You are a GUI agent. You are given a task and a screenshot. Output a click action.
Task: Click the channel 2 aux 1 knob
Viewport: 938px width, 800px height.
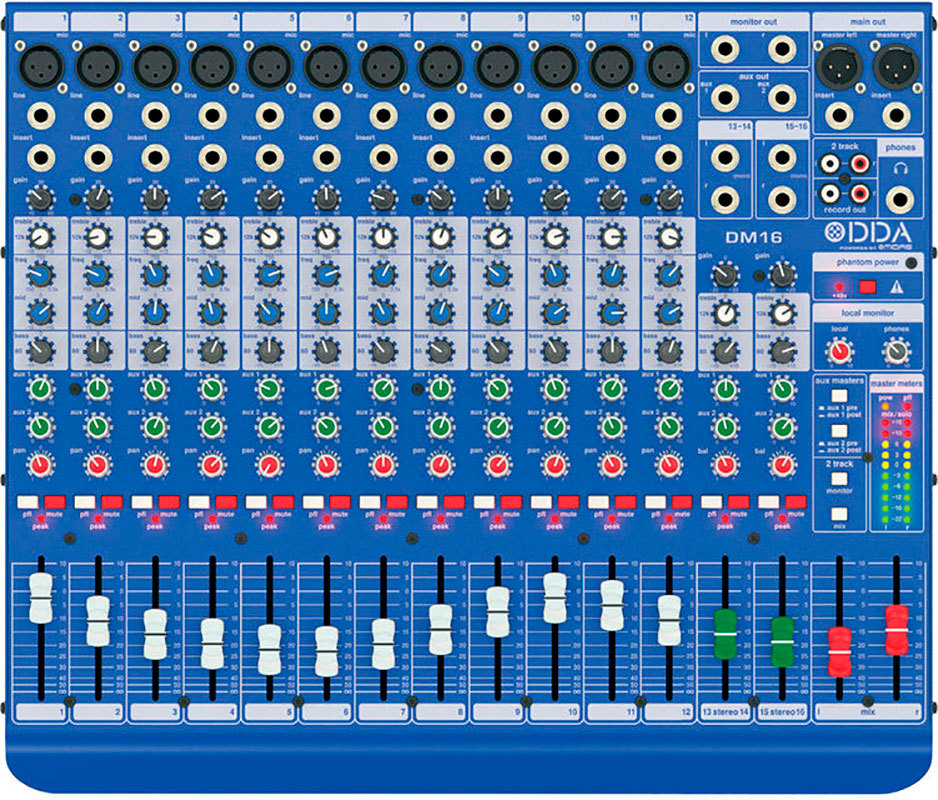click(97, 388)
